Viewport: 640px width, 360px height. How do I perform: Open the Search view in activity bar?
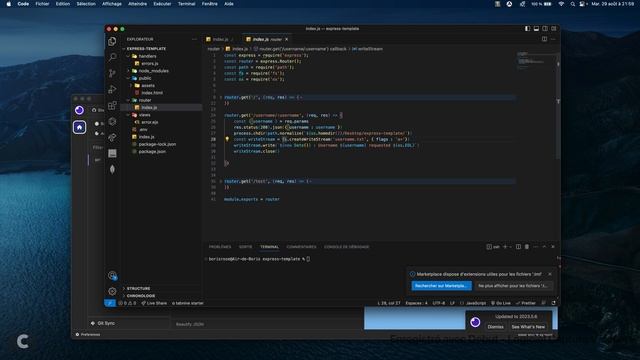[x=112, y=57]
